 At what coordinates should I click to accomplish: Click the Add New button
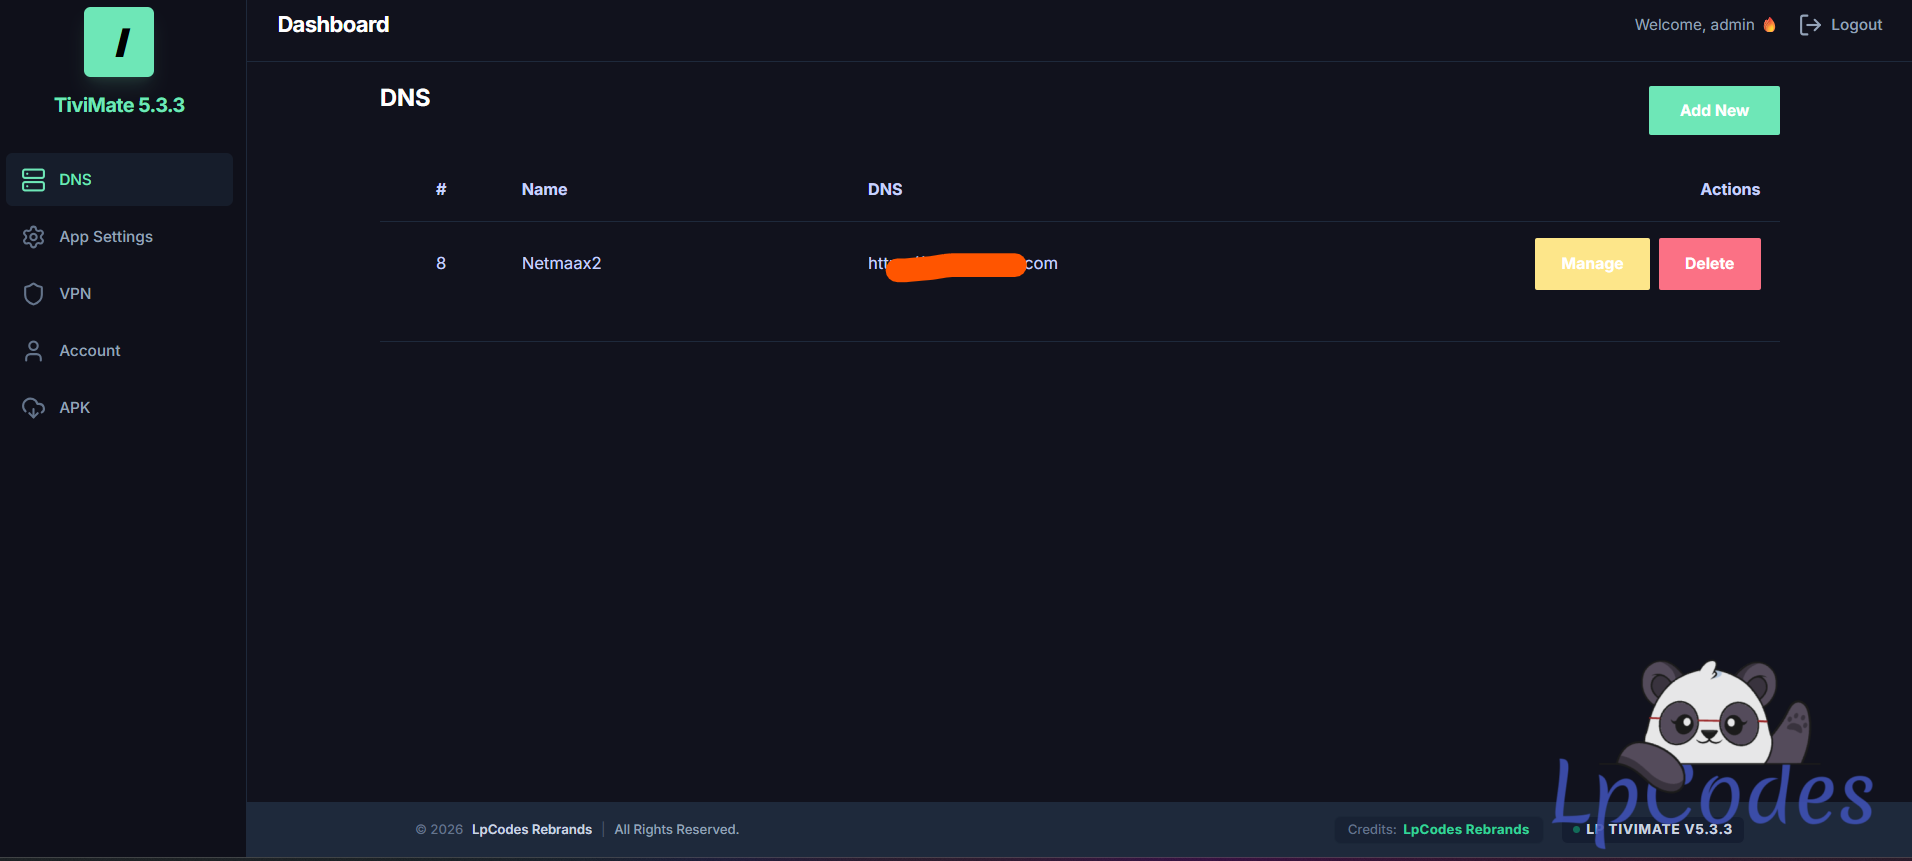coord(1714,110)
